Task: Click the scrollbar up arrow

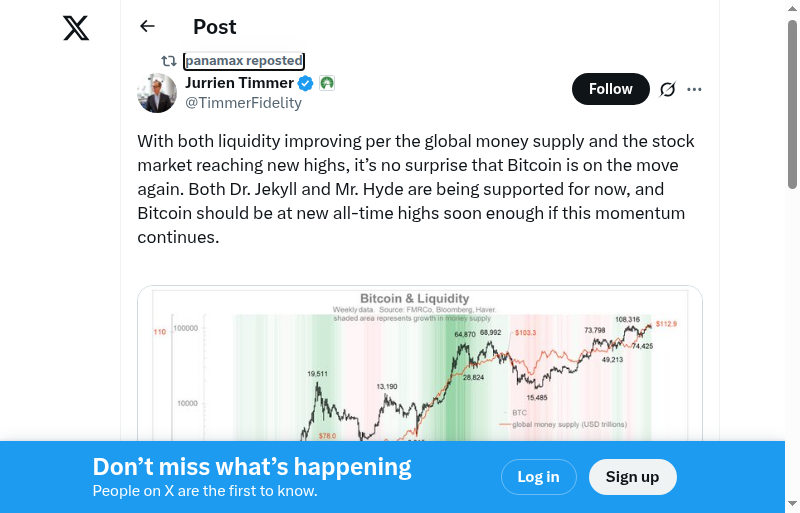Action: [792, 8]
